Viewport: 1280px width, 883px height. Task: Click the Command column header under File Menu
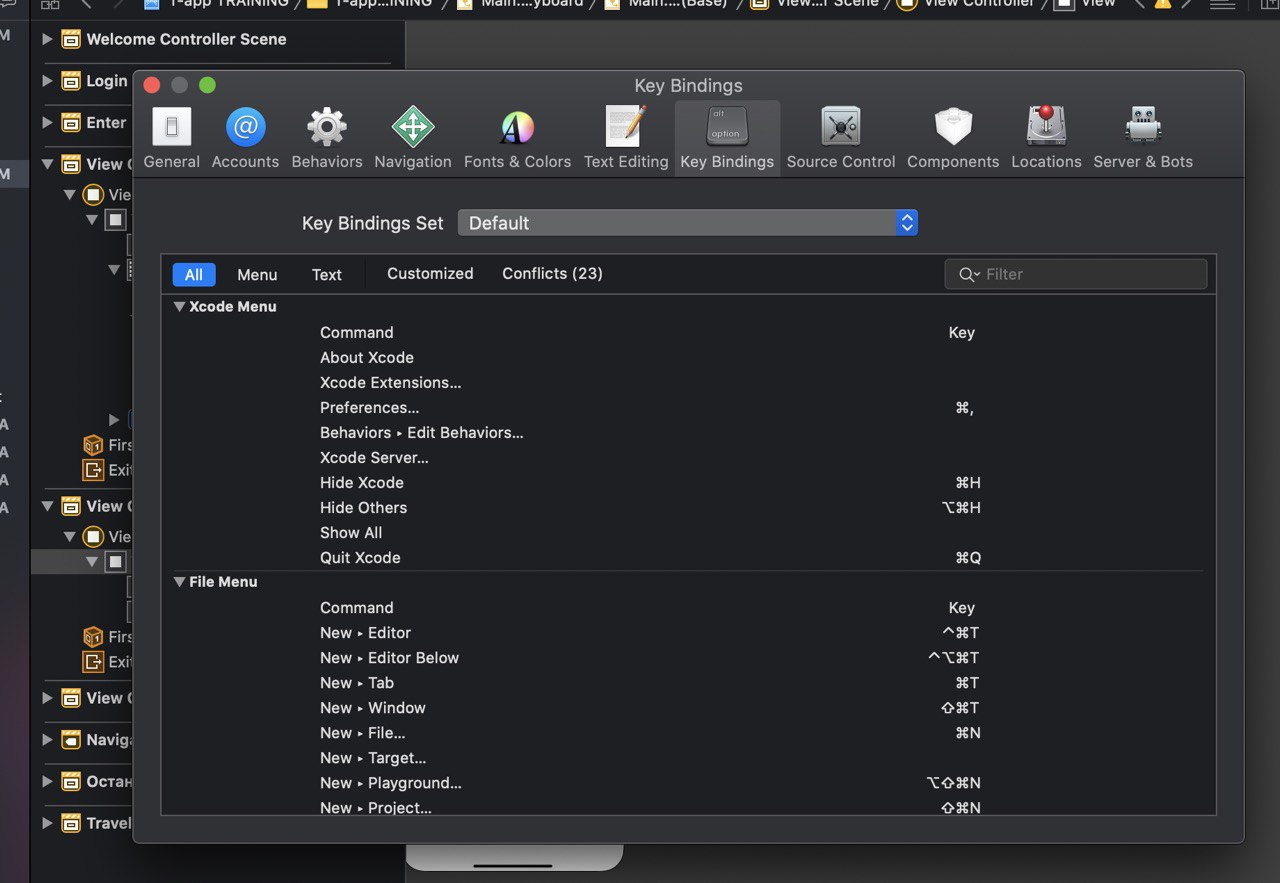(357, 608)
